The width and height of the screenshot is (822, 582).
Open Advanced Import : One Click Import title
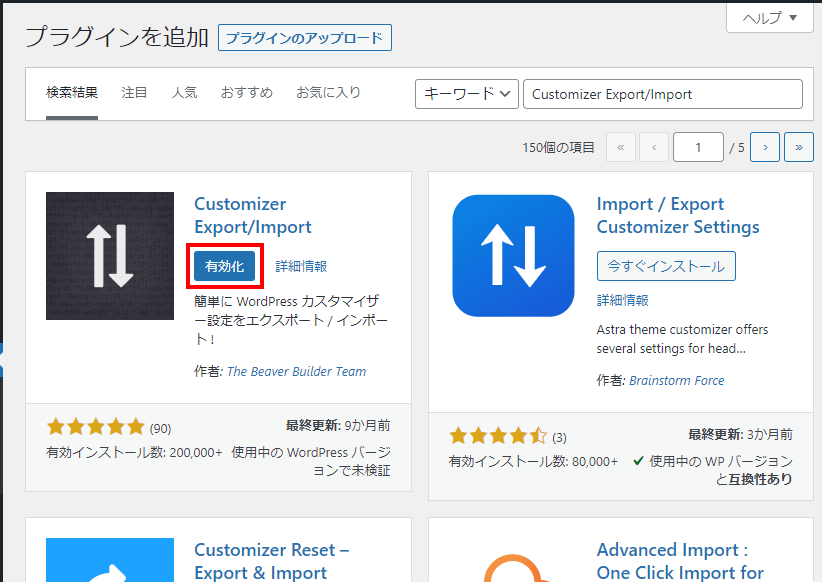[x=680, y=561]
